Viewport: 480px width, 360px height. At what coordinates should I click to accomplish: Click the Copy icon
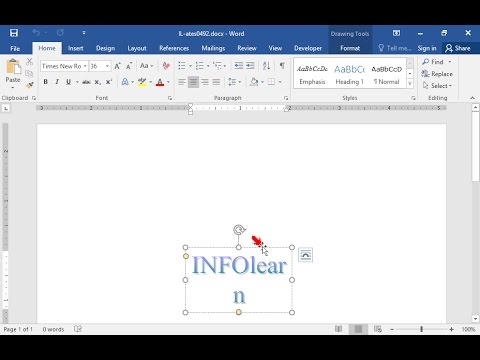(x=30, y=73)
